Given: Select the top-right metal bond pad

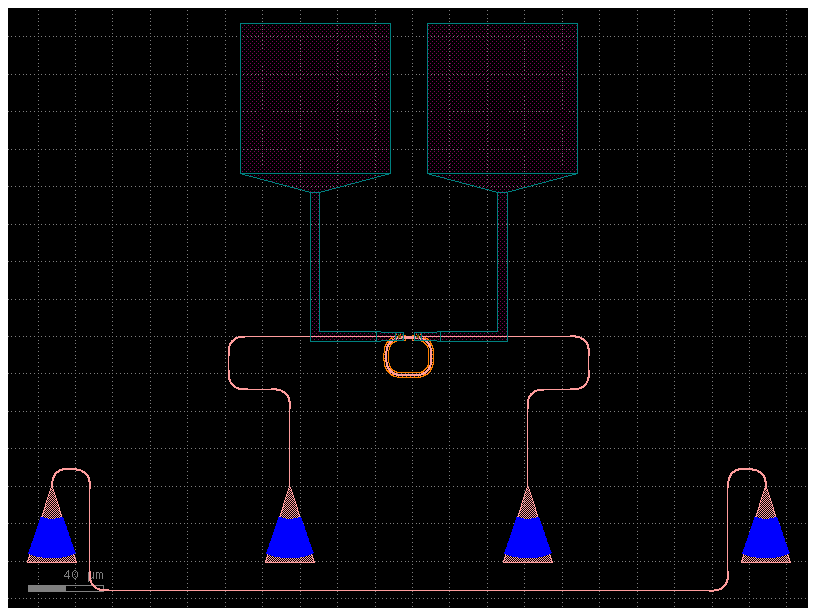Looking at the screenshot, I should click(502, 95).
